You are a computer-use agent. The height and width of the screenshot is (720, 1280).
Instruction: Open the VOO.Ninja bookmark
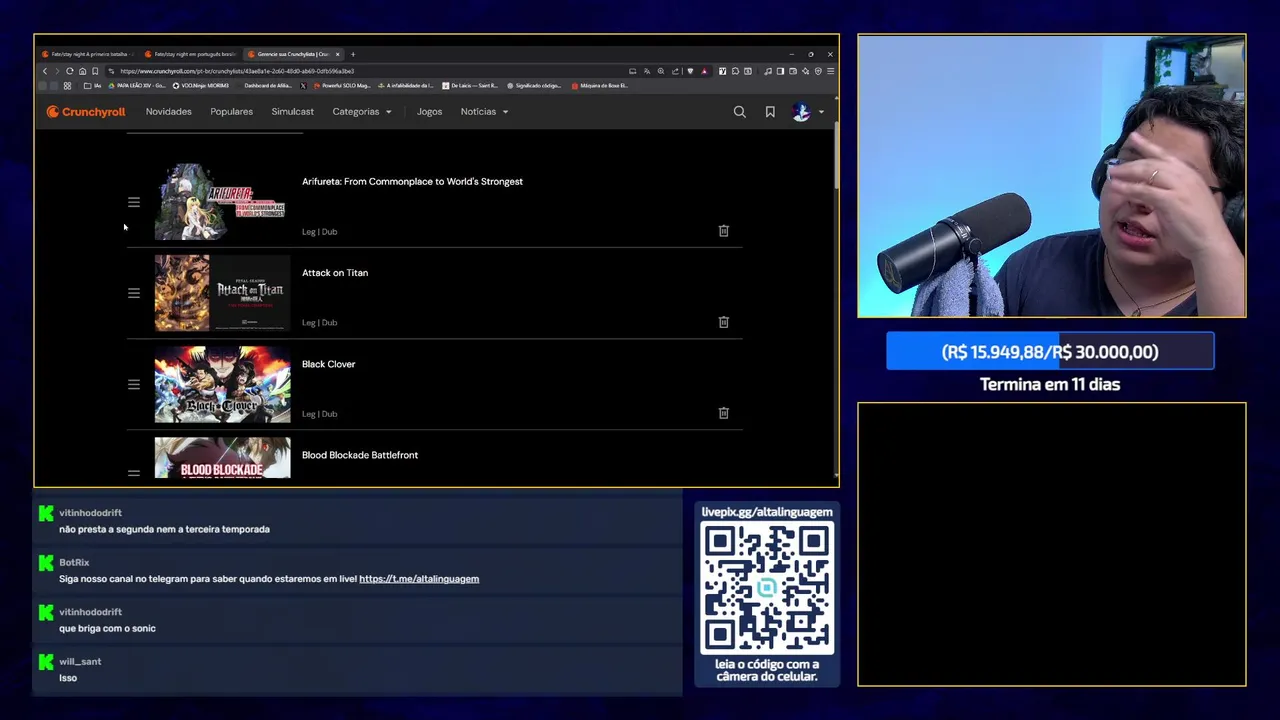point(201,86)
